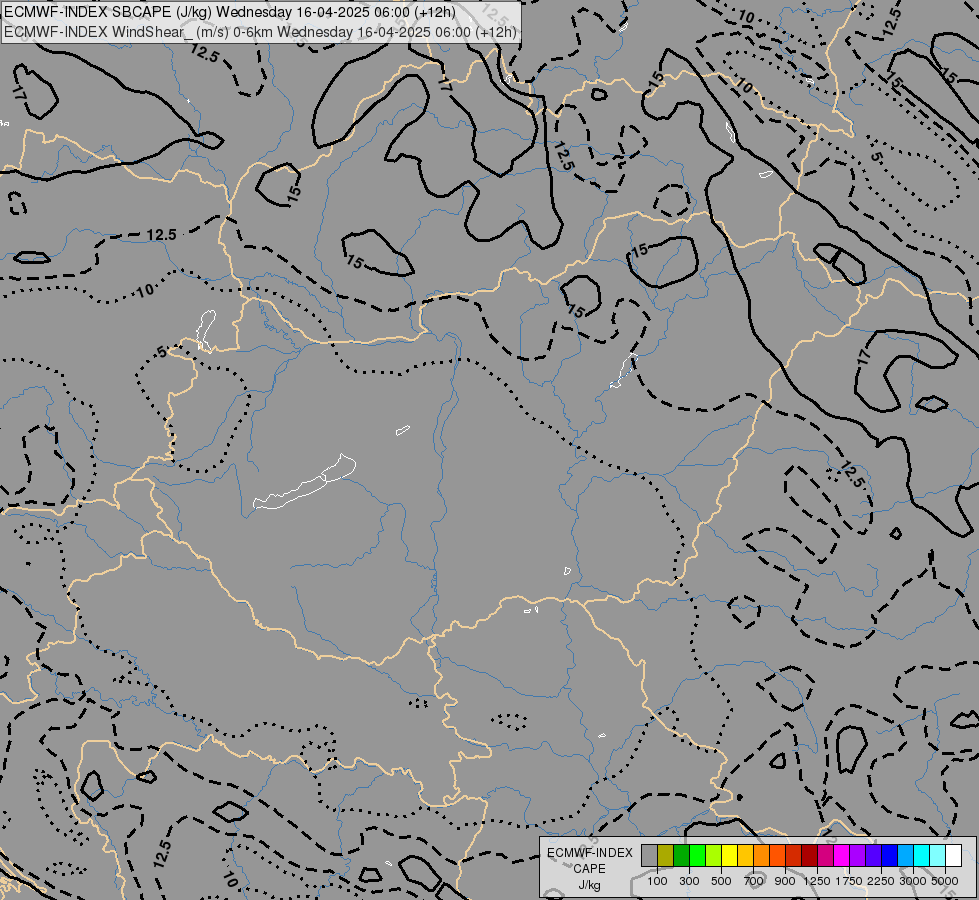Click the white lake outline in map center
The image size is (979, 900).
coord(305,484)
